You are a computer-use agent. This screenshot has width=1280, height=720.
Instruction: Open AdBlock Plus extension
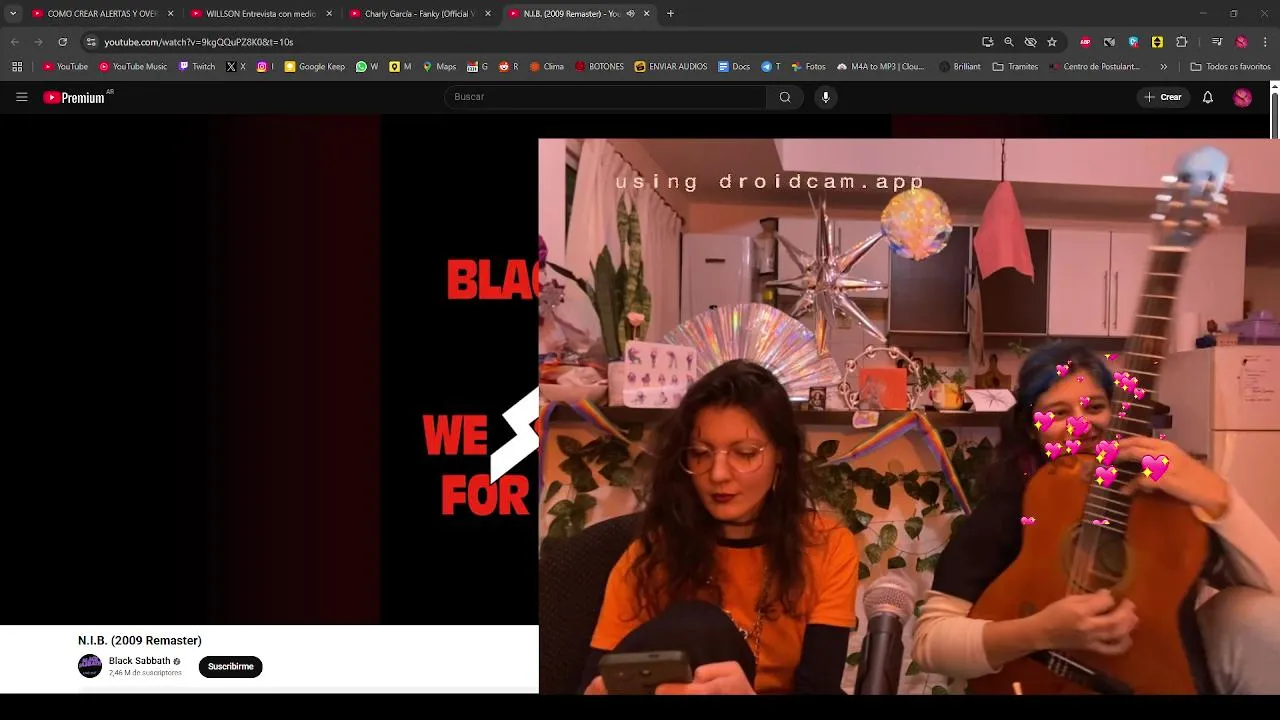coord(1085,42)
